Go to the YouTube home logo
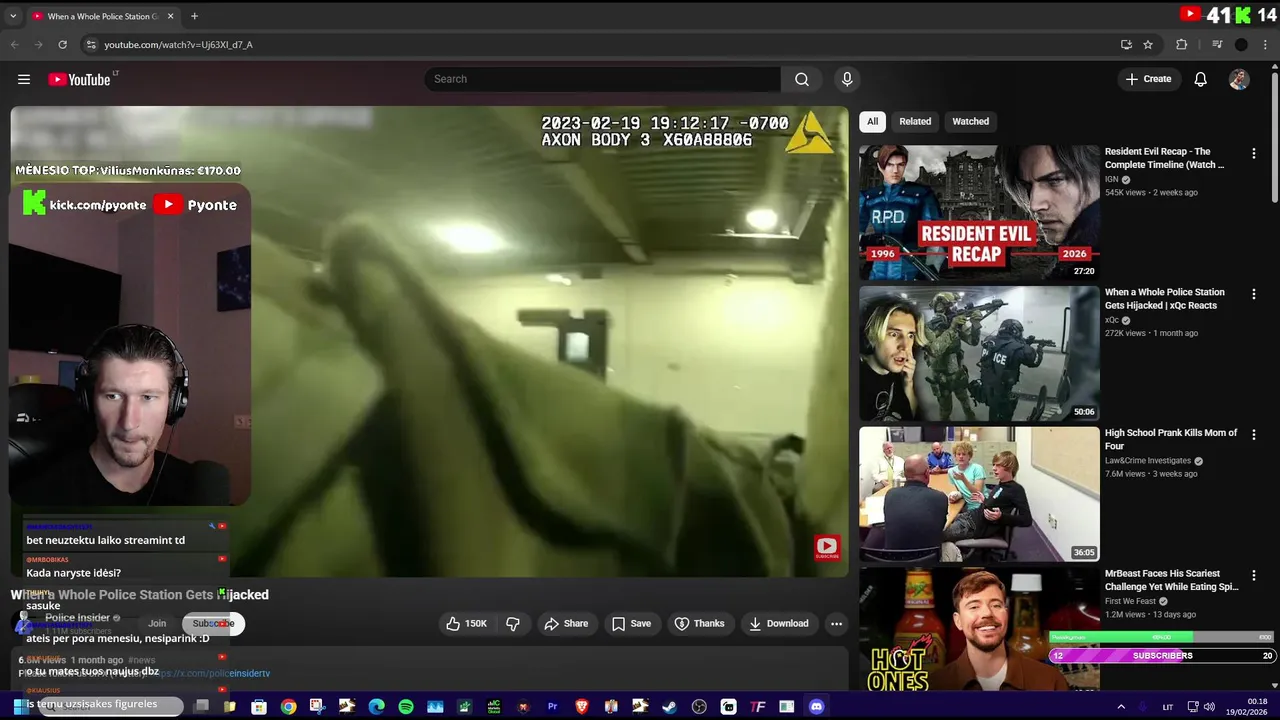Image resolution: width=1280 pixels, height=720 pixels. click(79, 79)
